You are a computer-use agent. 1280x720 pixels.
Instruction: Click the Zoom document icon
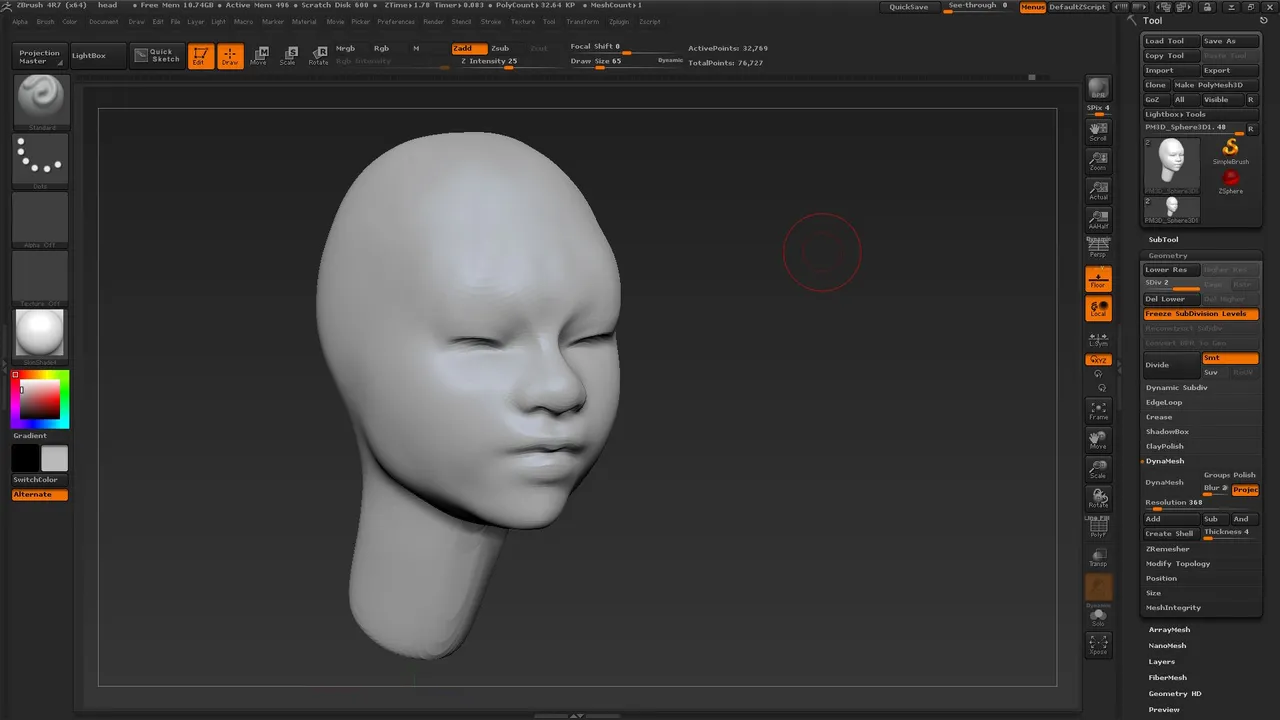pyautogui.click(x=1098, y=161)
